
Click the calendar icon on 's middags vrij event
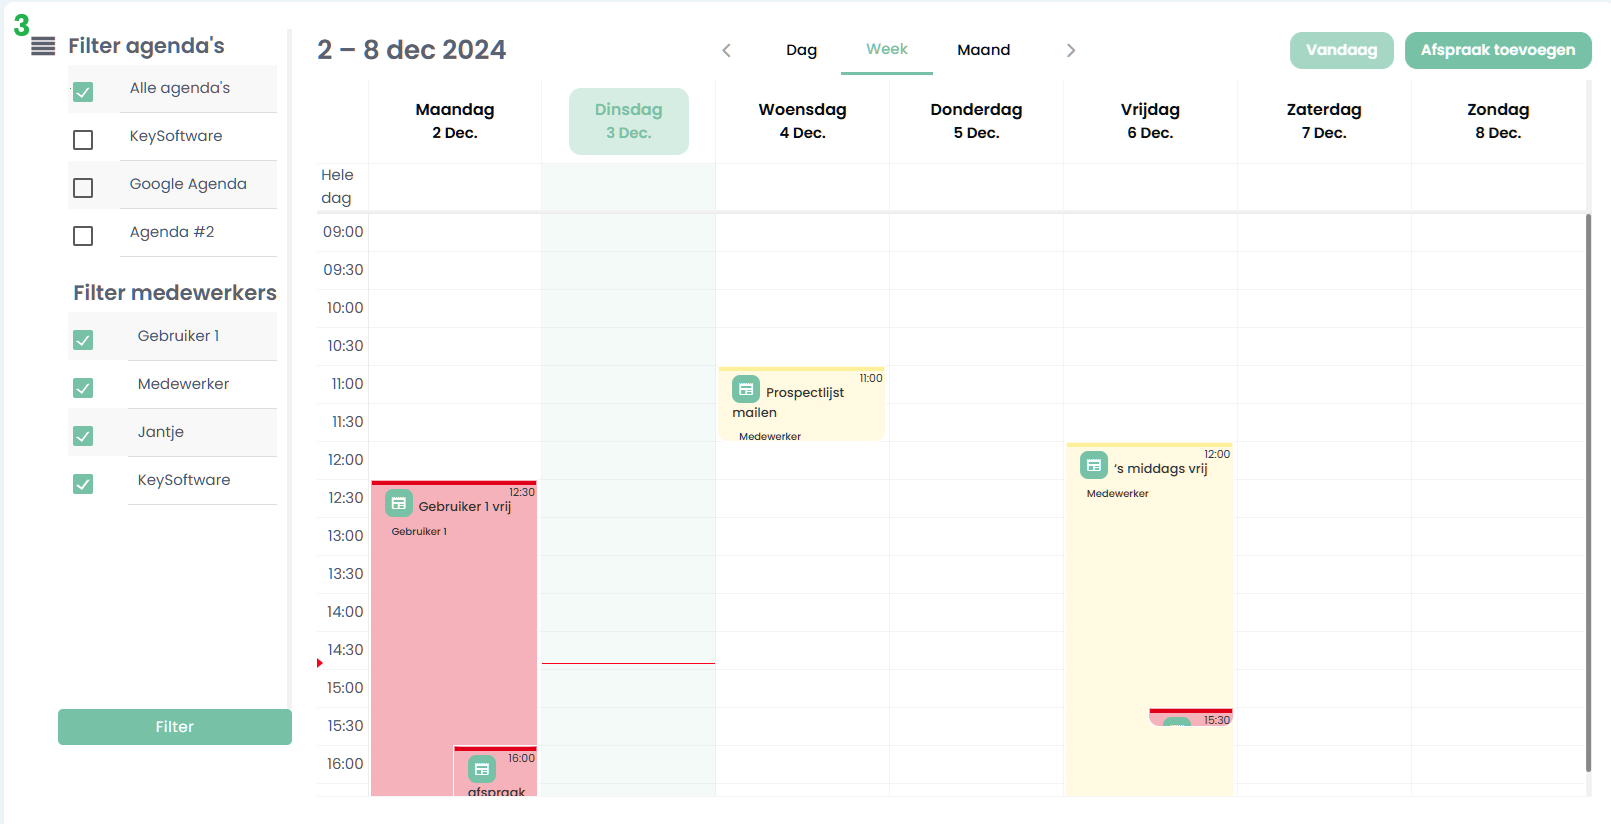[1094, 465]
